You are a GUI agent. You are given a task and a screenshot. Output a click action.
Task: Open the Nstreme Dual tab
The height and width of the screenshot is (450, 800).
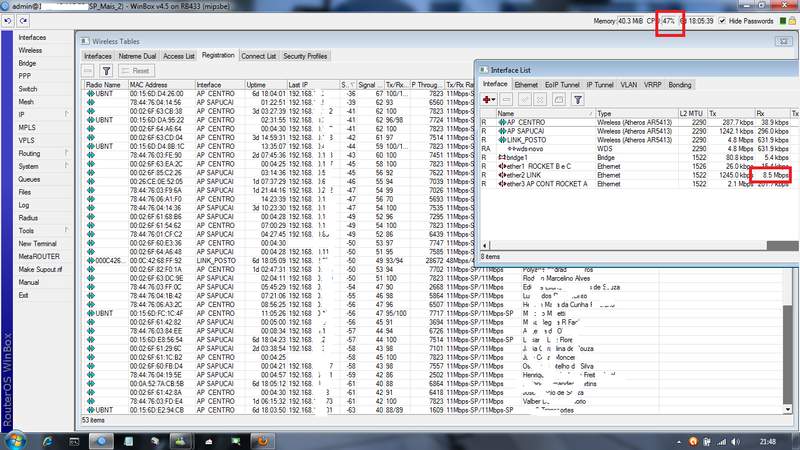coord(137,56)
